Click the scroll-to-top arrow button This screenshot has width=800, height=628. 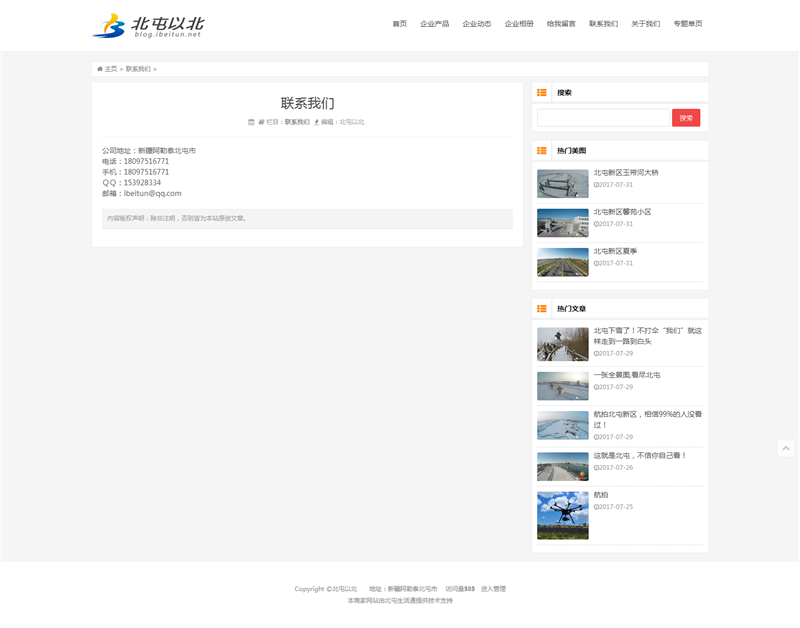786,449
